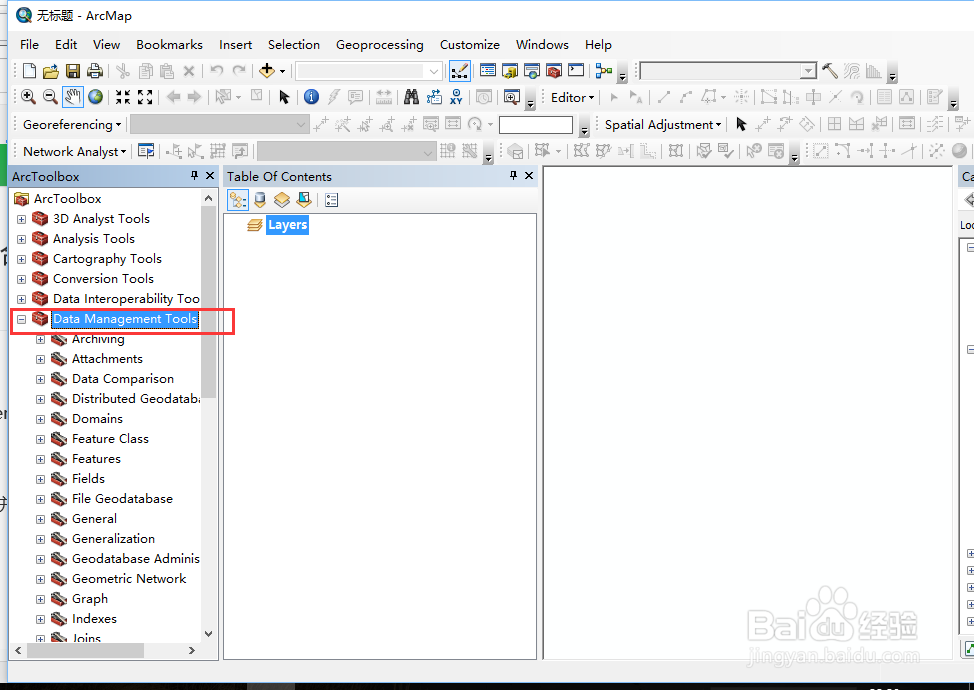Collapse Data Management Tools toolbox

coord(21,319)
